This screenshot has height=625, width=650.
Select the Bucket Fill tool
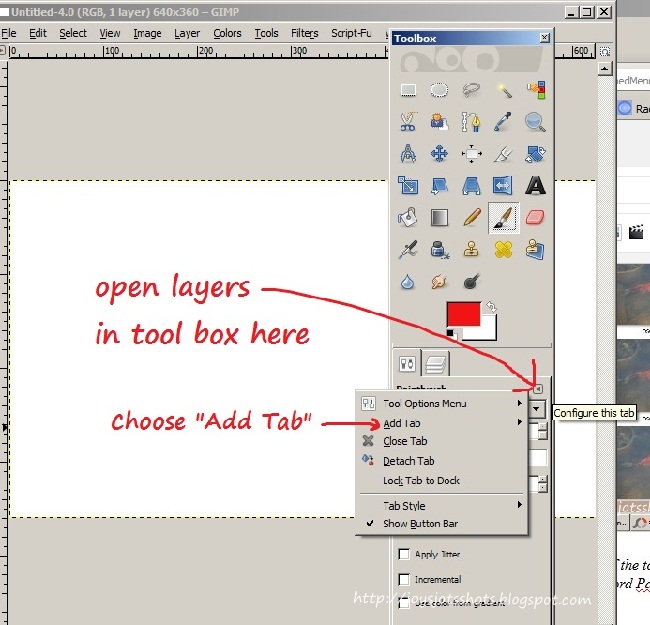[408, 217]
